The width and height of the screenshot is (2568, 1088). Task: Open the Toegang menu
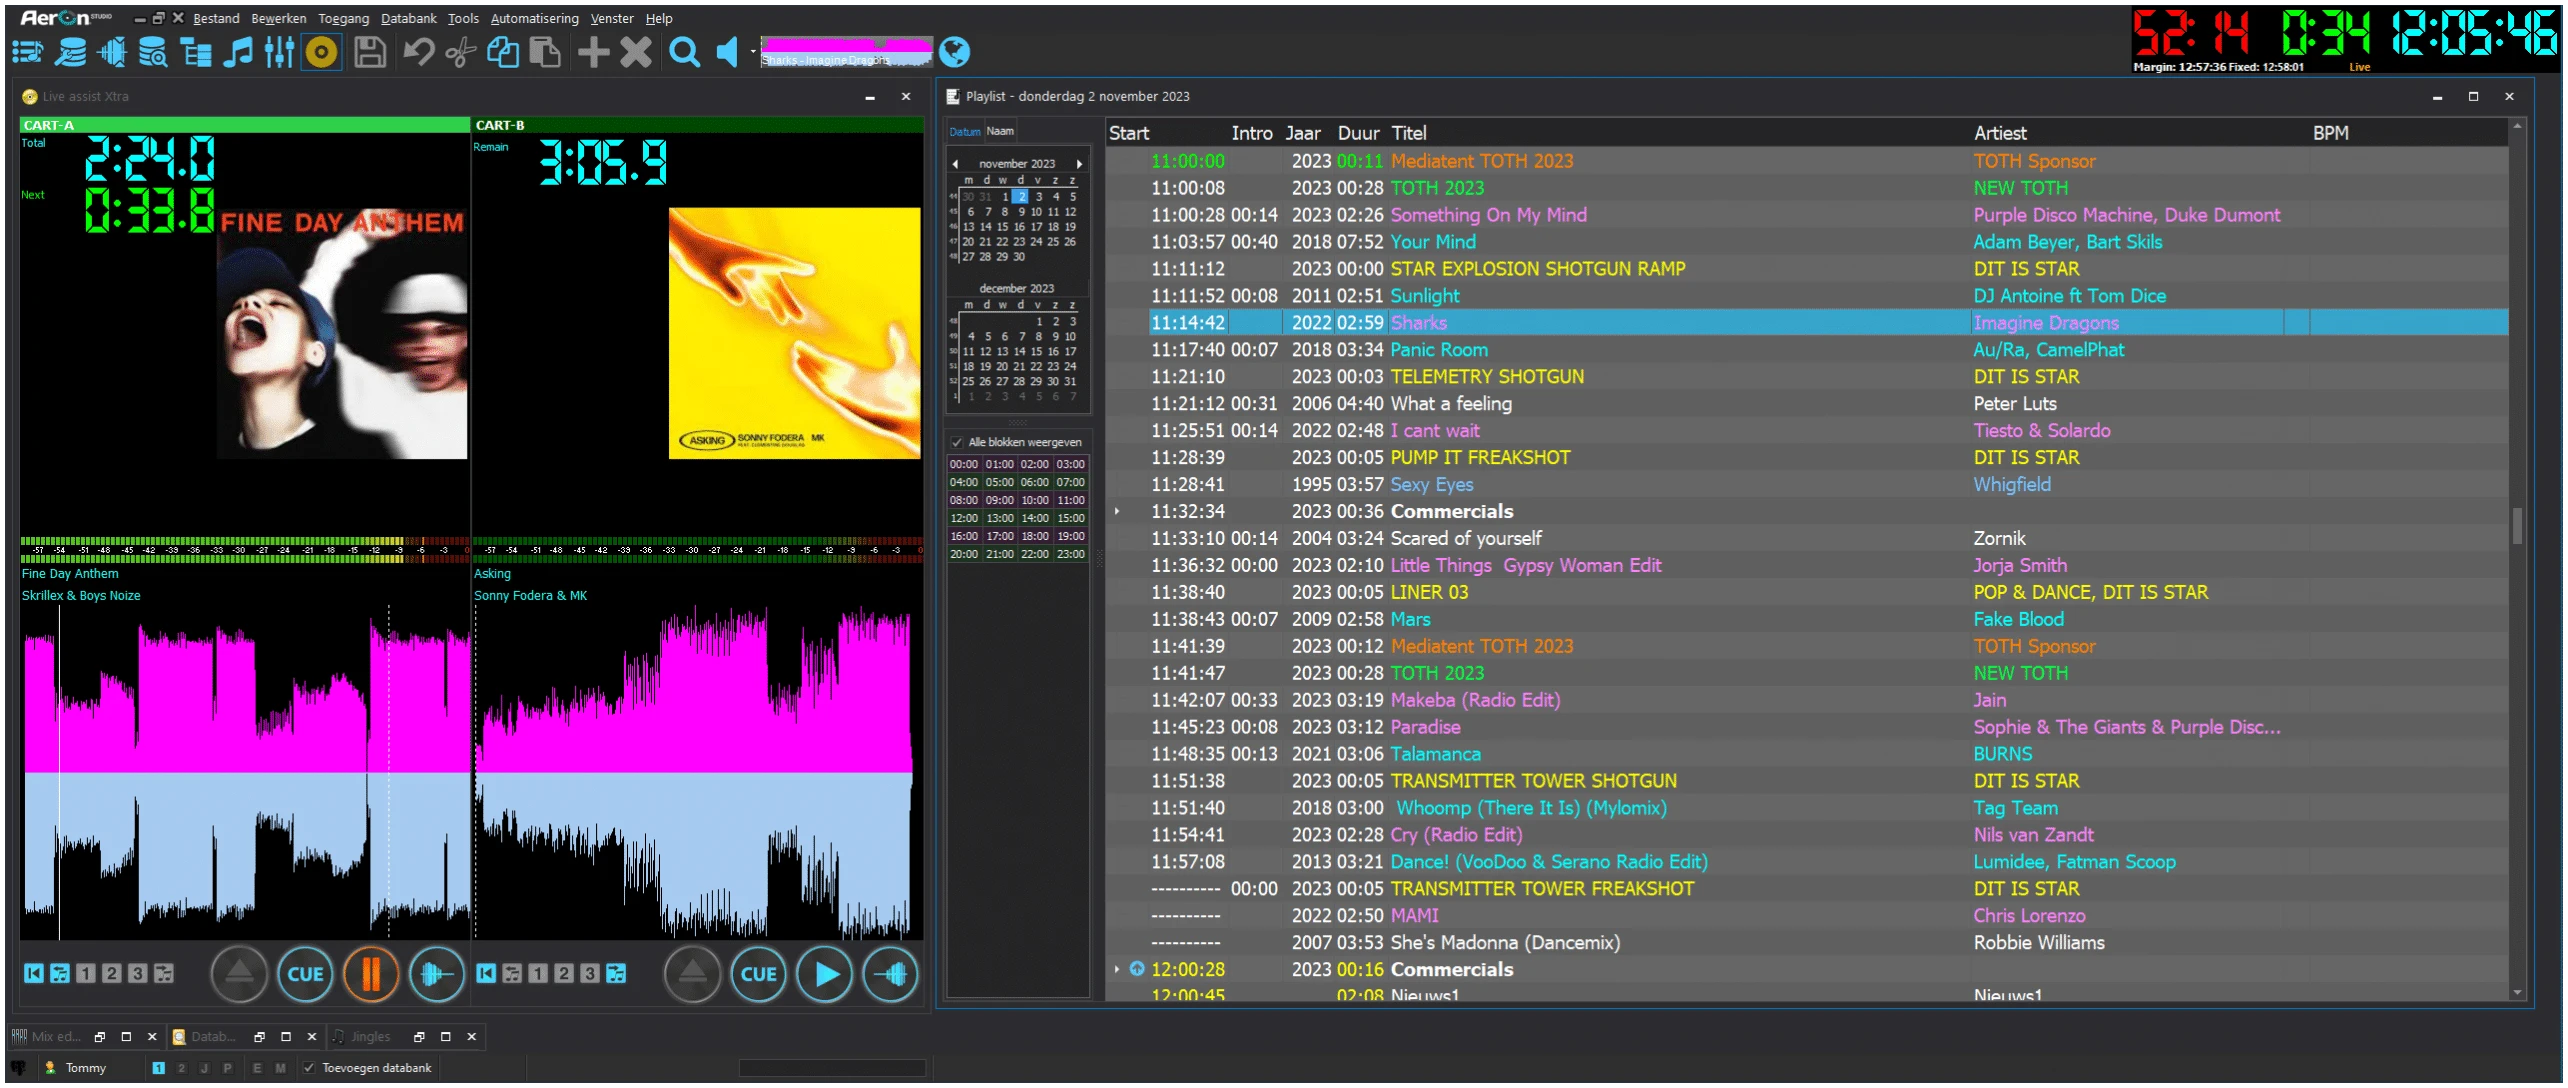343,18
